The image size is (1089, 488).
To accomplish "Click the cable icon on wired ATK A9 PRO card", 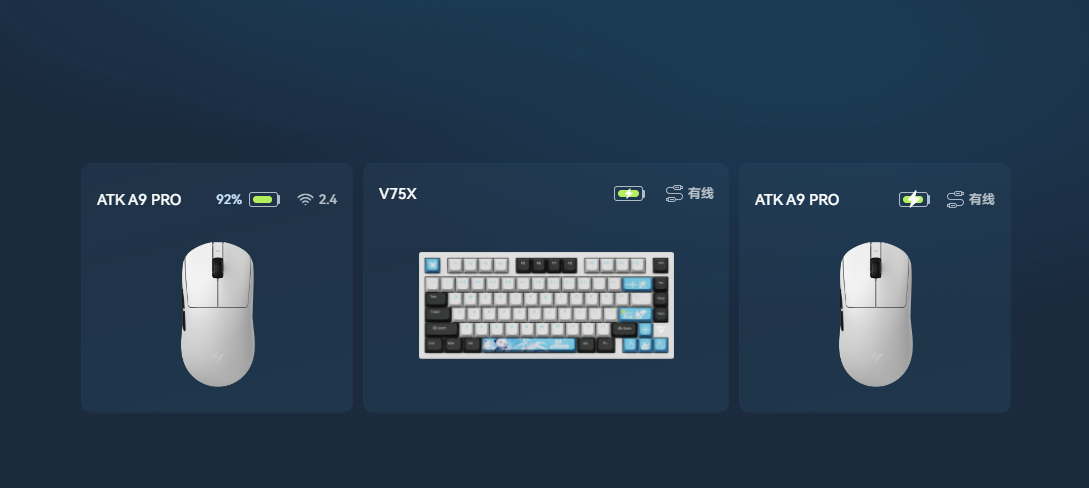I will [x=955, y=199].
